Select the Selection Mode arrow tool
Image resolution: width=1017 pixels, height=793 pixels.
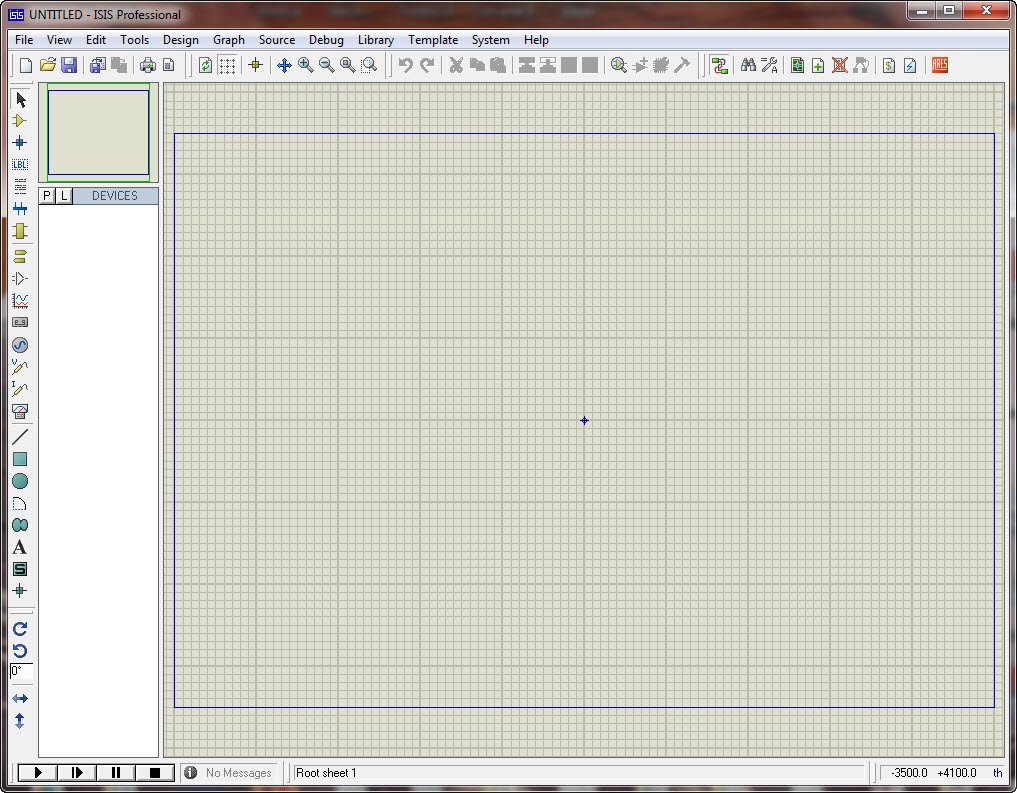pos(20,100)
